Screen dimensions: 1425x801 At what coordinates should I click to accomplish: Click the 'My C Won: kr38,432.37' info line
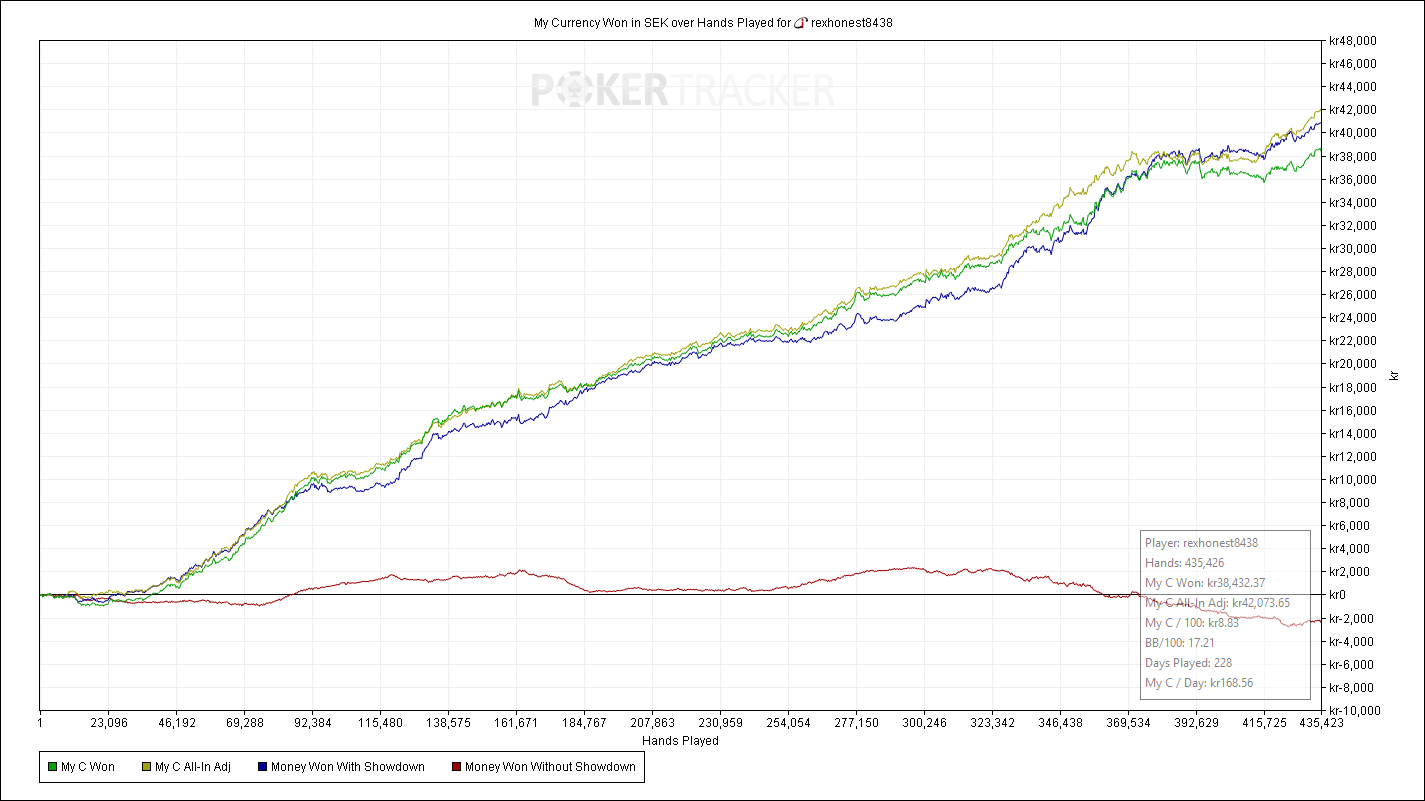click(1204, 583)
